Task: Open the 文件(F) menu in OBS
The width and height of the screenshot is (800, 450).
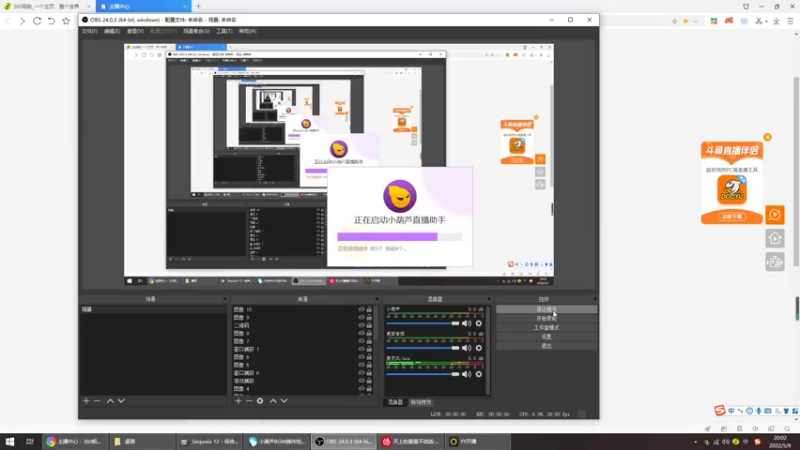Action: 89,31
